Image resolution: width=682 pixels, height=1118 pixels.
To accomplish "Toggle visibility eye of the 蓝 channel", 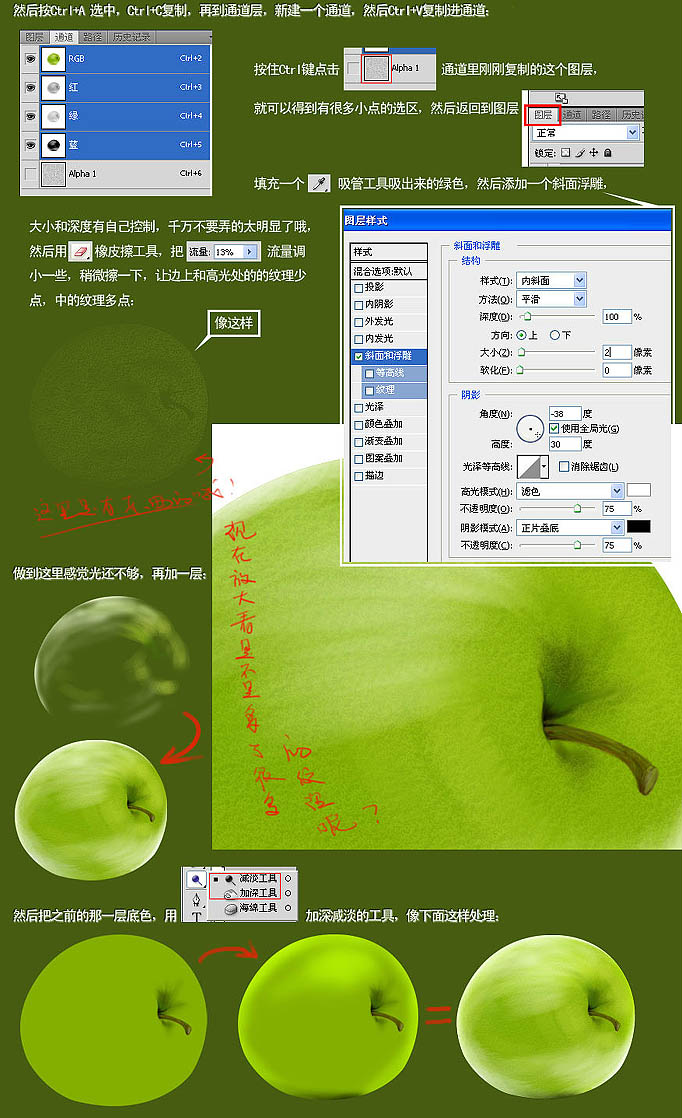I will click(31, 145).
